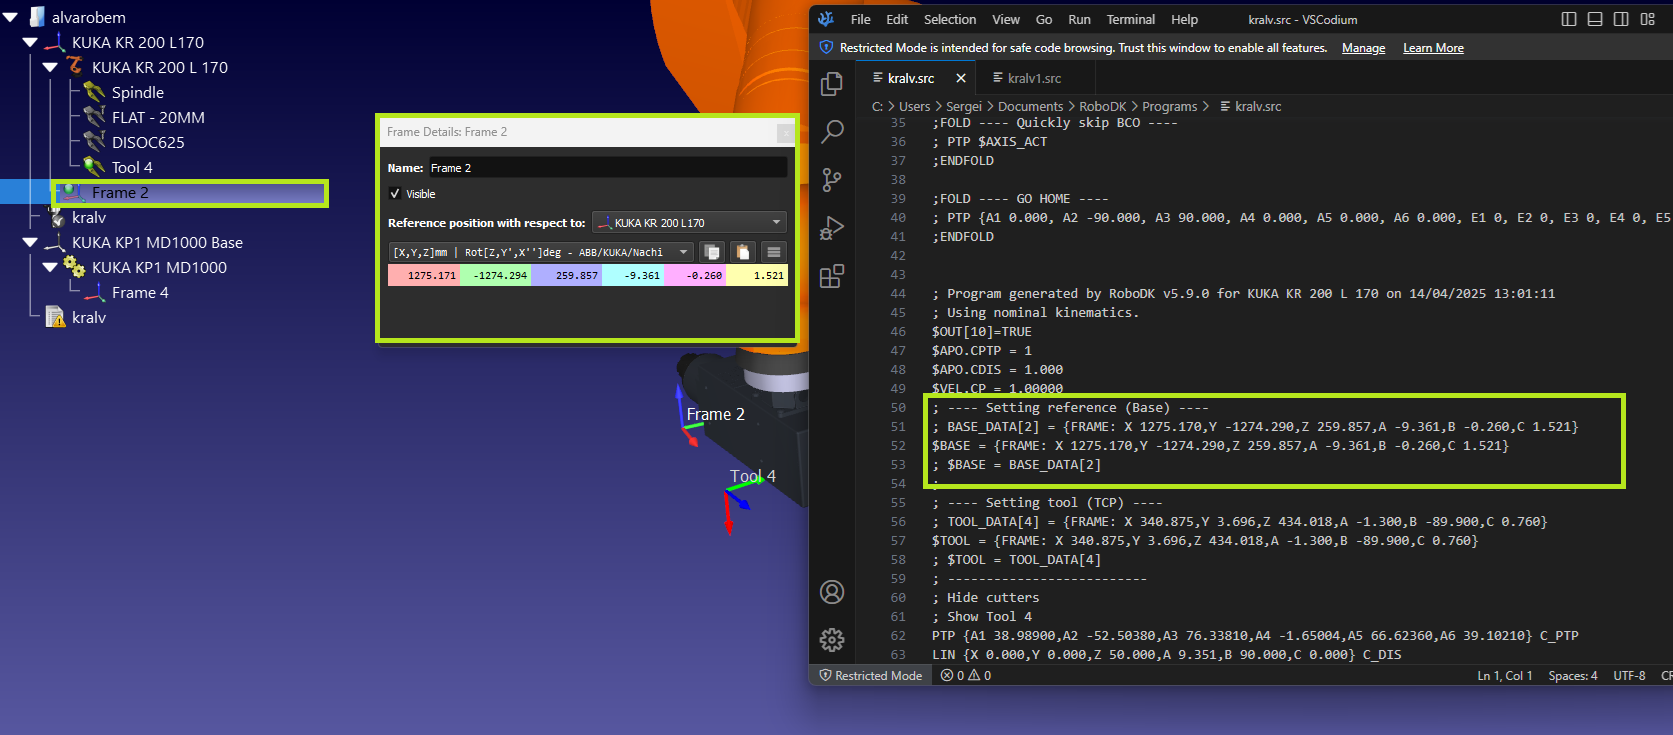1673x735 pixels.
Task: Click the Learn More link in banner
Action: click(1432, 48)
